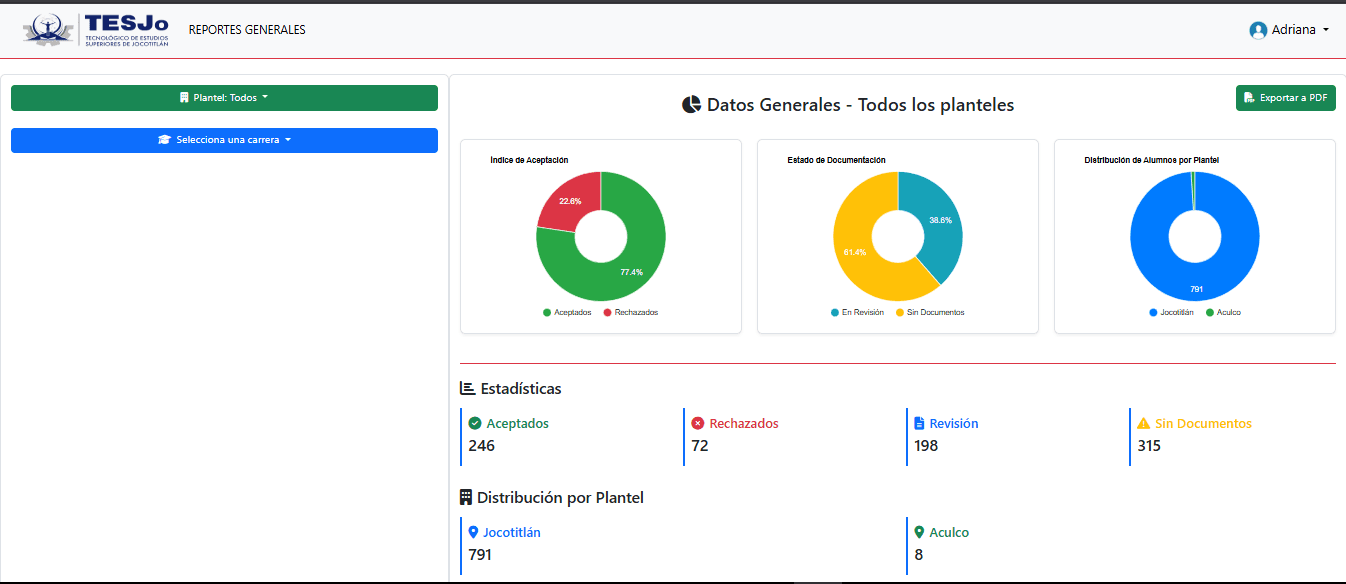The width and height of the screenshot is (1346, 584).
Task: Click the Estadísticas section heading
Action: tap(521, 388)
